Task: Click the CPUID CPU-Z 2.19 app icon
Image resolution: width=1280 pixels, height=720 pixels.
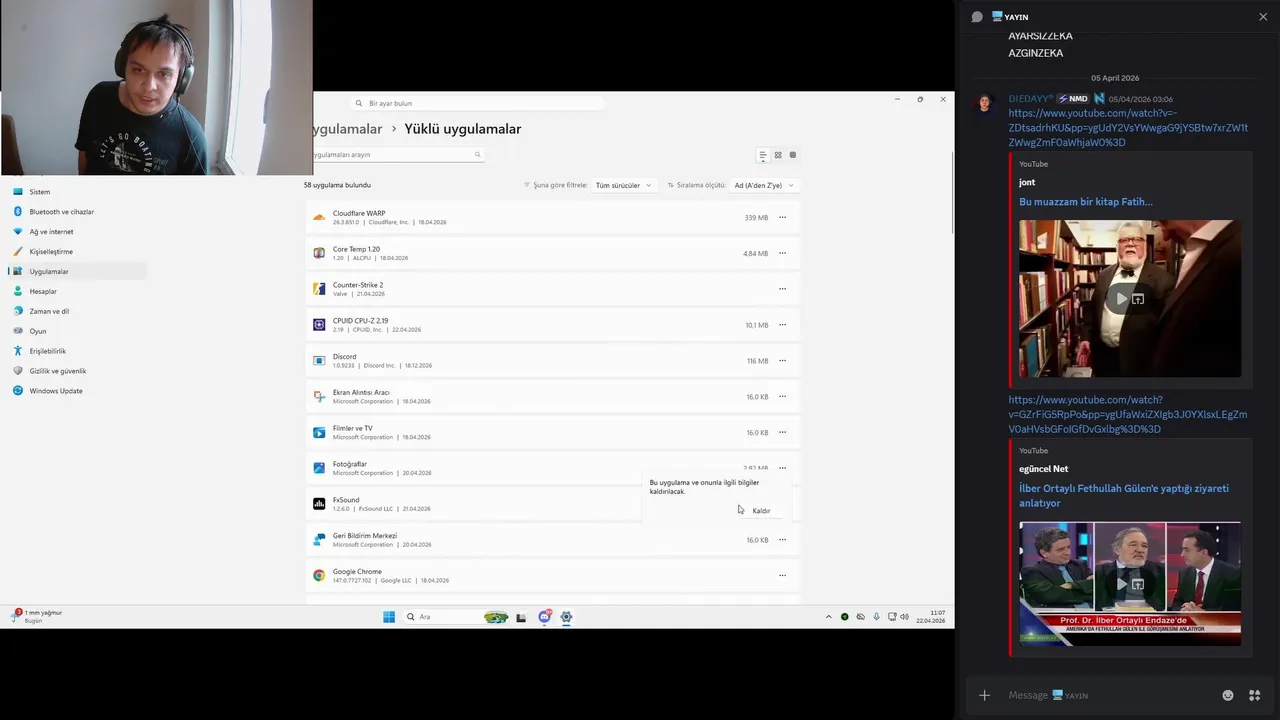Action: [319, 325]
